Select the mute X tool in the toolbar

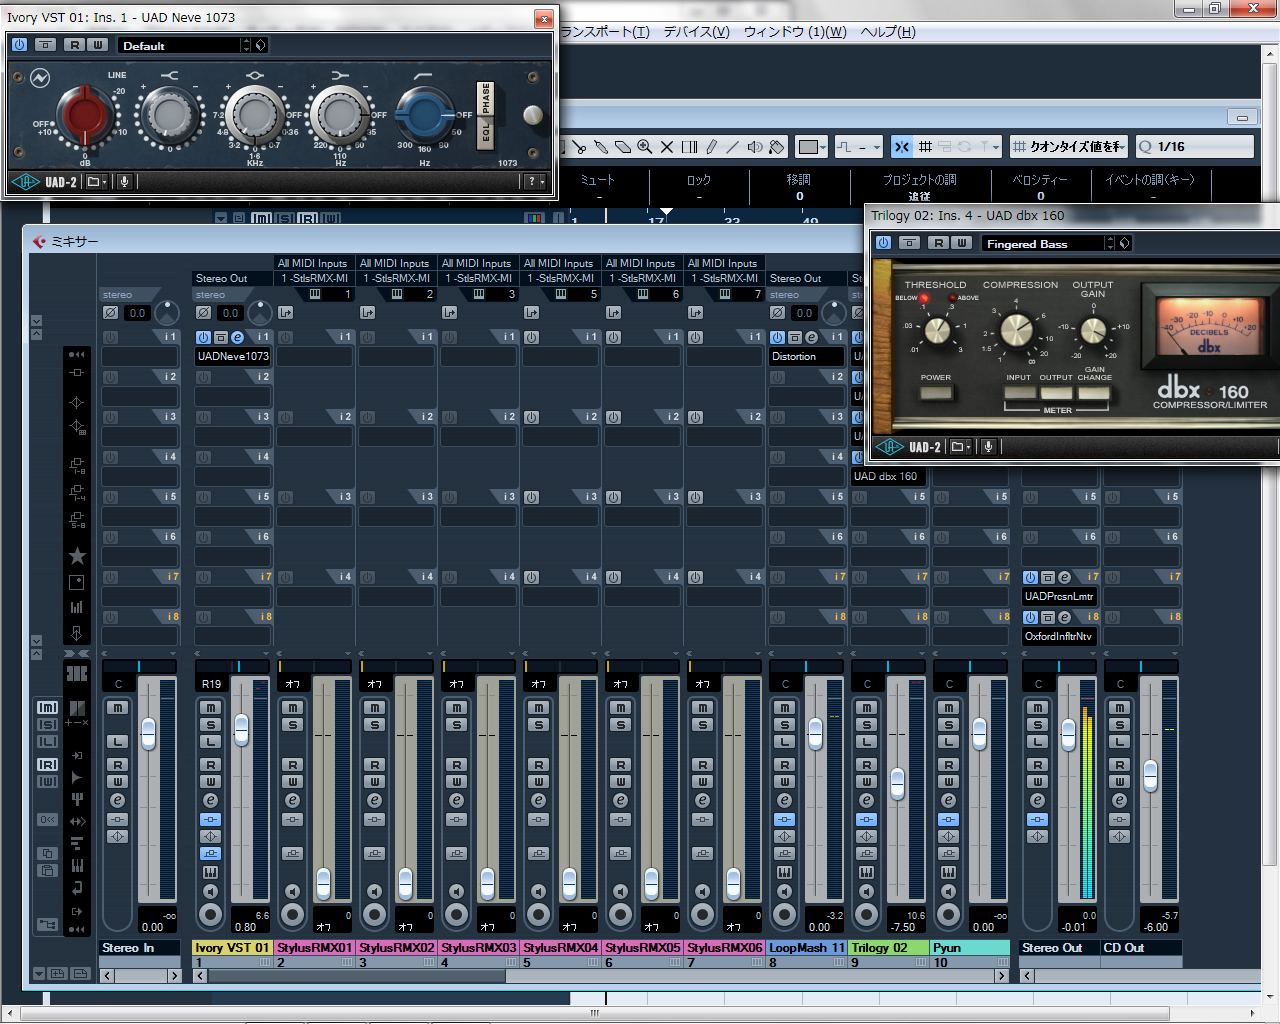pos(667,147)
